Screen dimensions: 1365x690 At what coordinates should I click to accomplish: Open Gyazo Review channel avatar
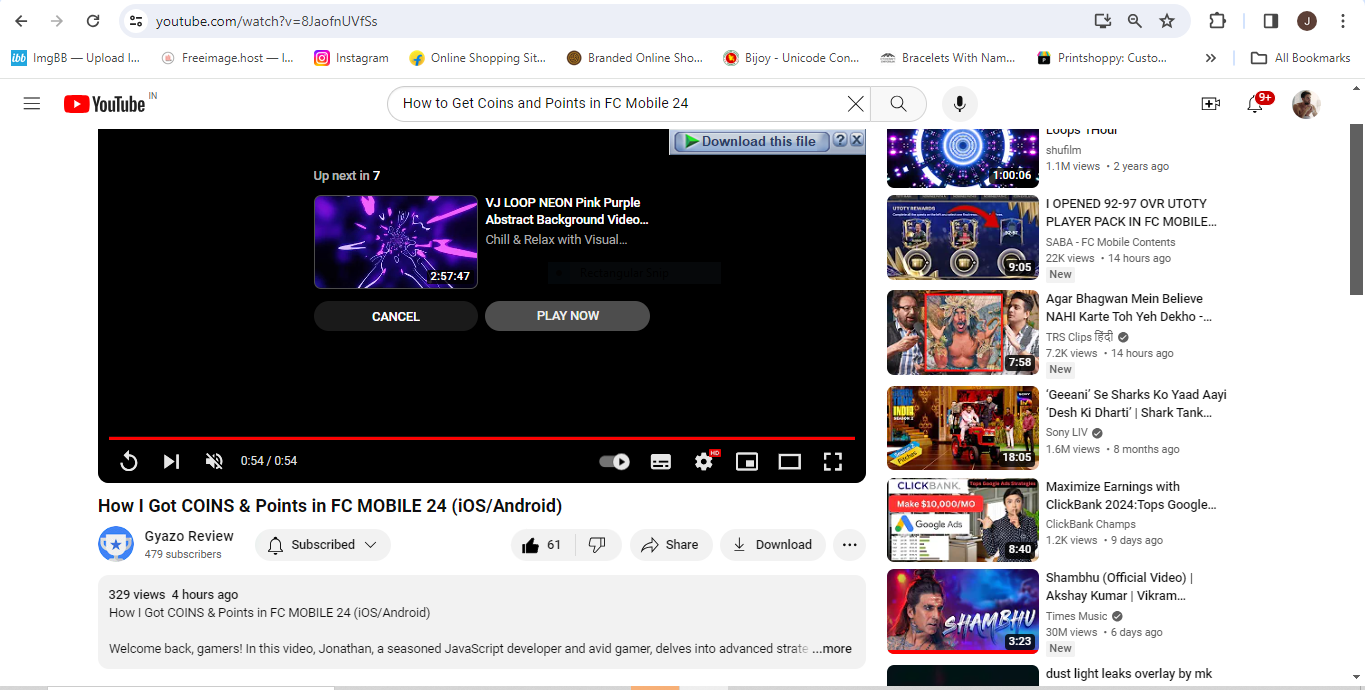[x=116, y=544]
